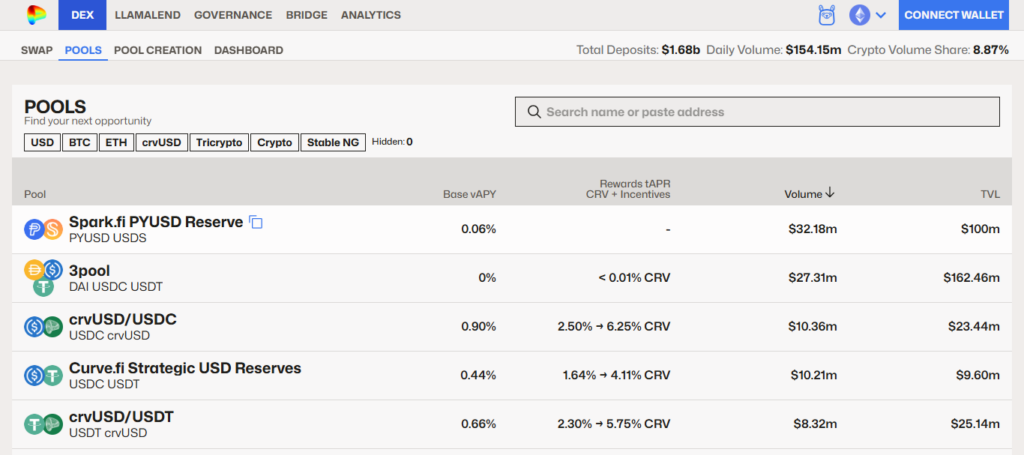Click the Curve rainbow logo

point(36,14)
